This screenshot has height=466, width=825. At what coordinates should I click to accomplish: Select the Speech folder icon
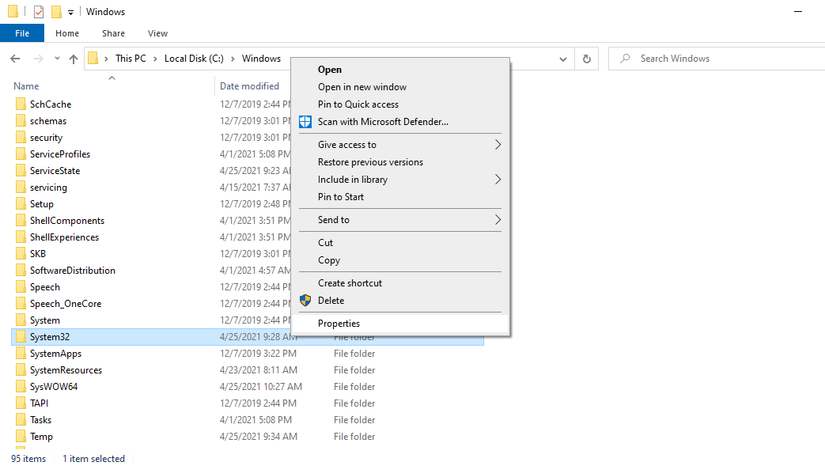pyautogui.click(x=21, y=287)
